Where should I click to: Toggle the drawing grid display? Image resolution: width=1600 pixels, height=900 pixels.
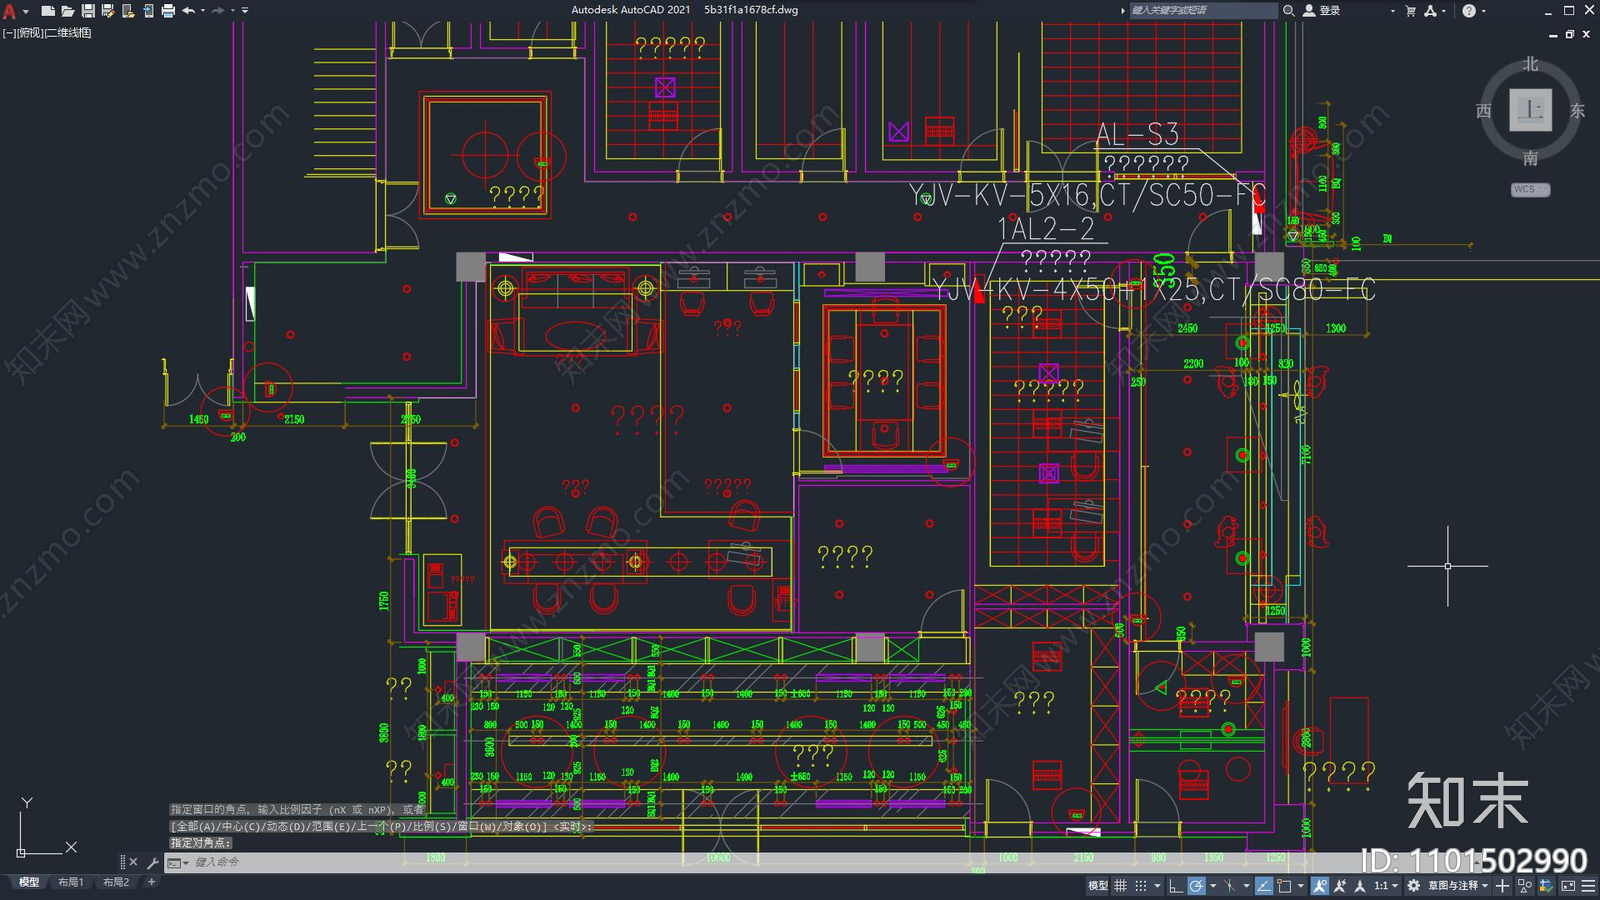(1120, 886)
